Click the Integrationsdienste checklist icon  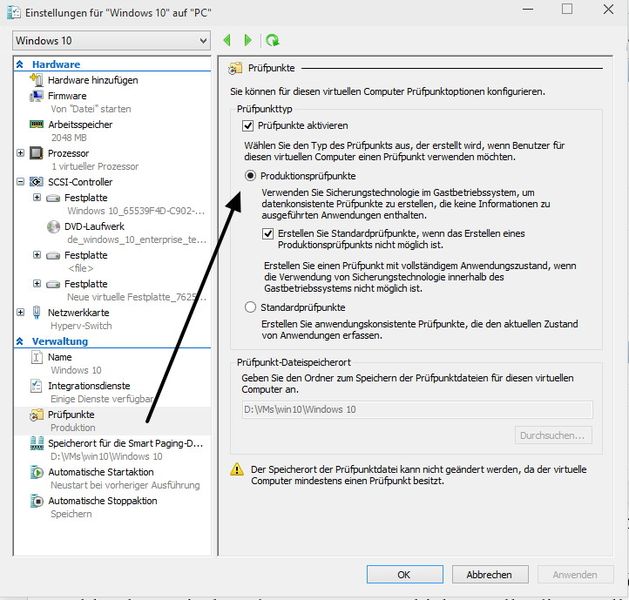(x=37, y=386)
